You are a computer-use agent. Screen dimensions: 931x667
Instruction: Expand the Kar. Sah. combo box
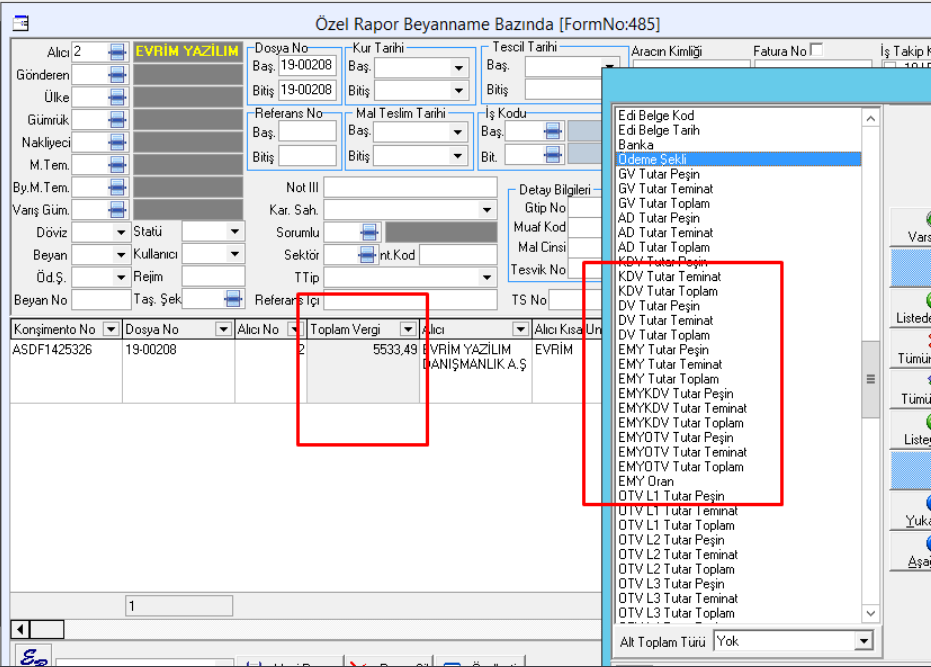pos(486,210)
